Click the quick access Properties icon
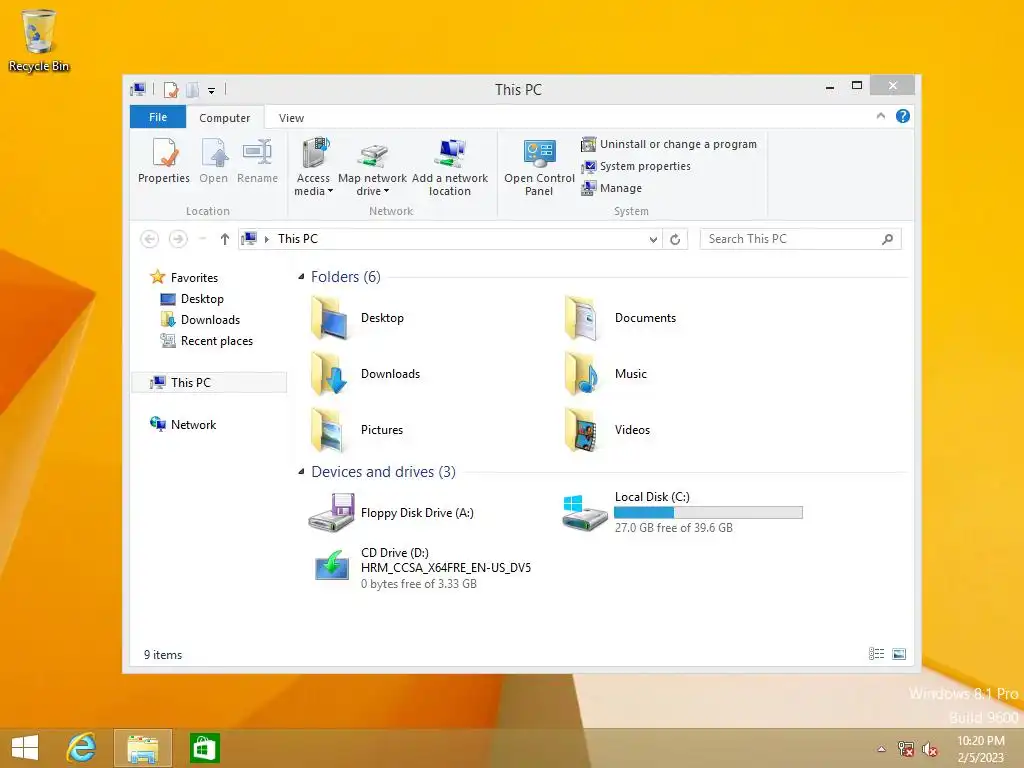The height and width of the screenshot is (768, 1024). pyautogui.click(x=171, y=89)
